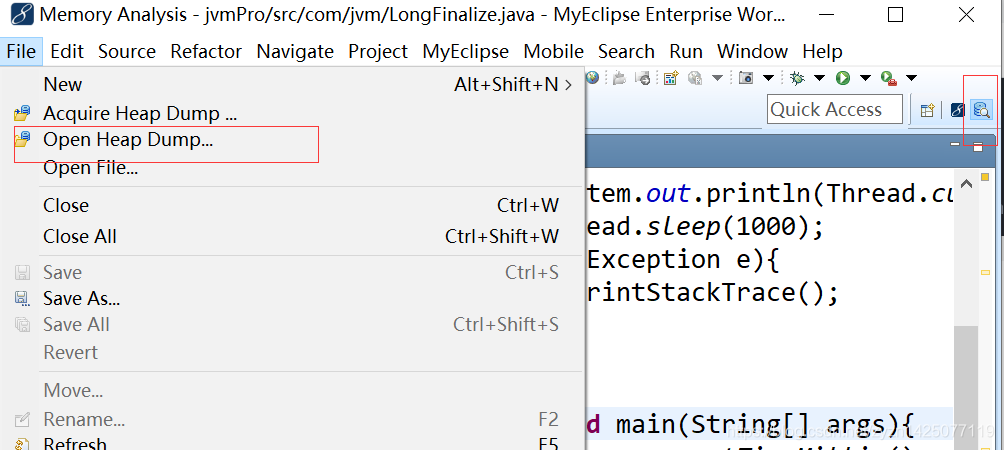Select Refresh in the File menu
Viewport: 1004px width, 450px height.
tap(293, 443)
